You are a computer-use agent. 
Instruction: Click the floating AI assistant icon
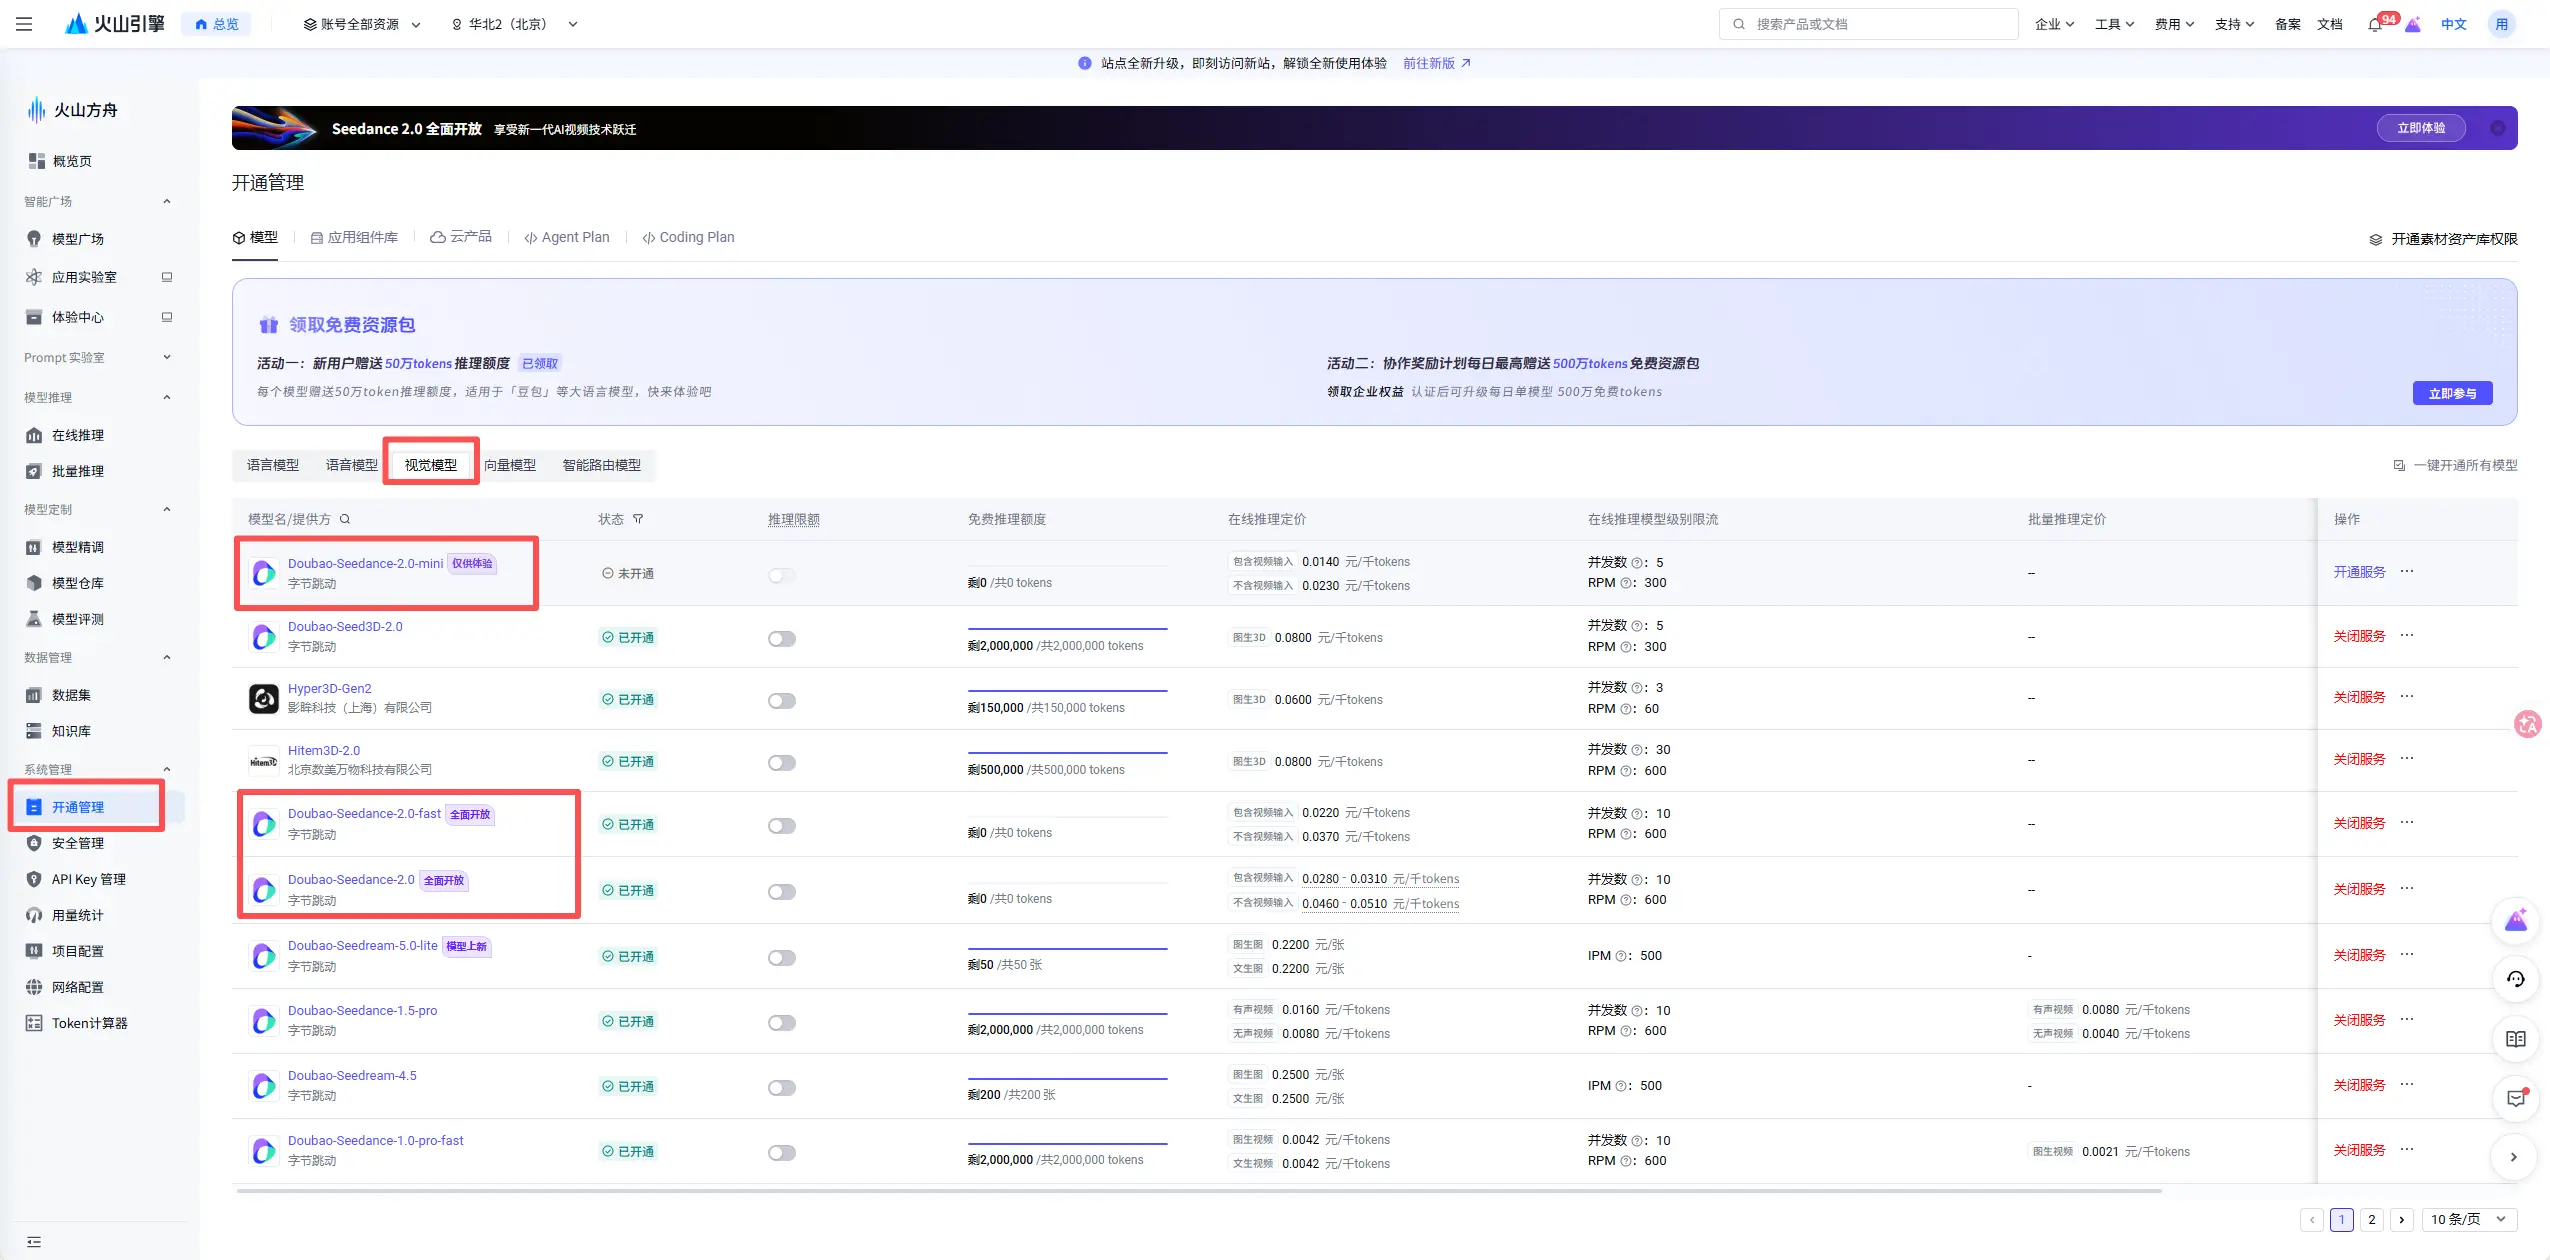2516,920
